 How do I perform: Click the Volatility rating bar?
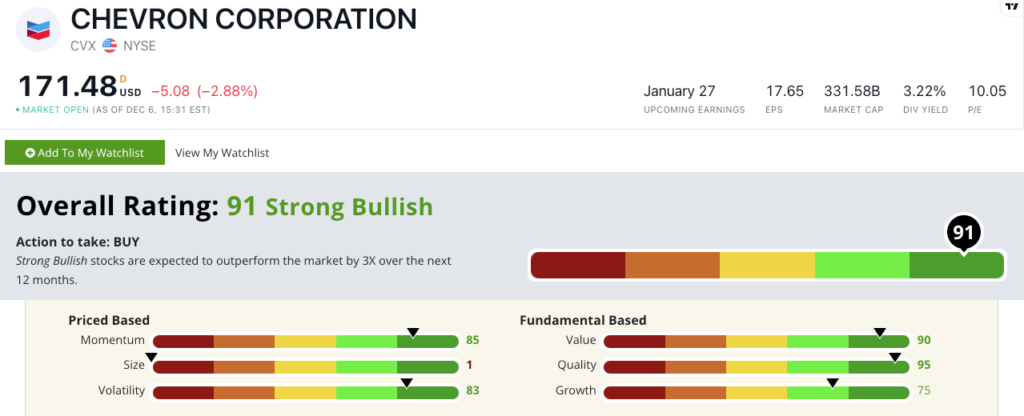(x=305, y=391)
